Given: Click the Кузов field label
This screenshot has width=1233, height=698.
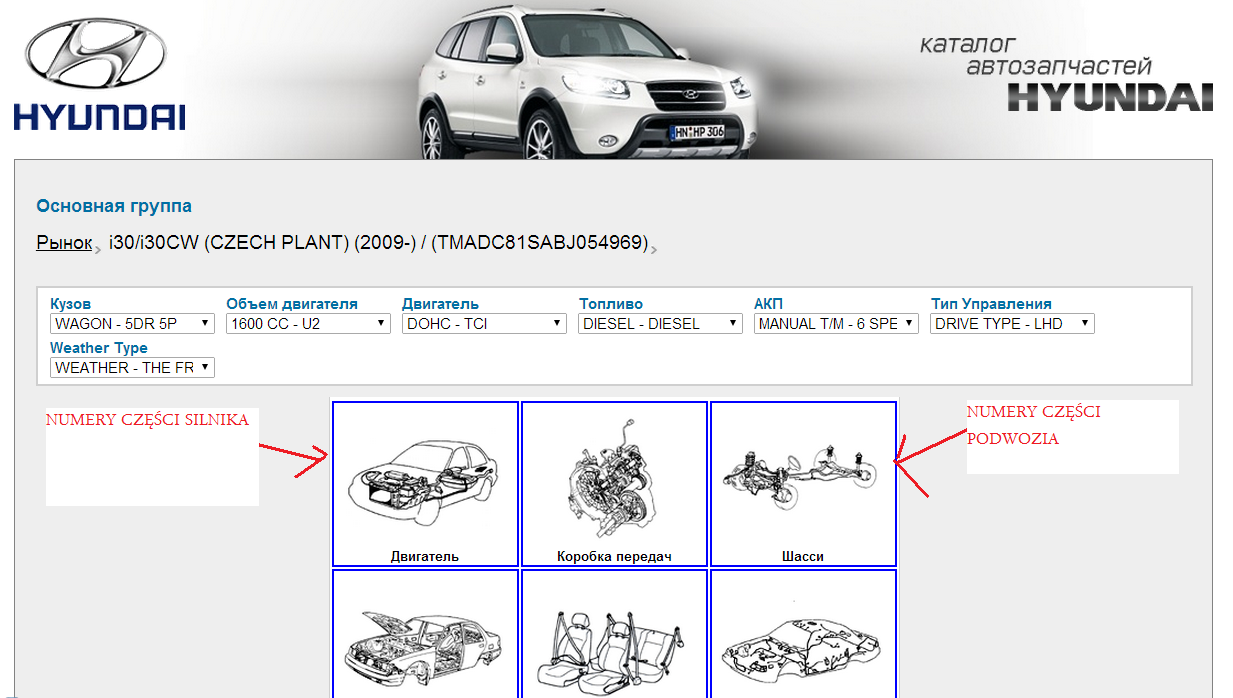Looking at the screenshot, I should point(70,304).
